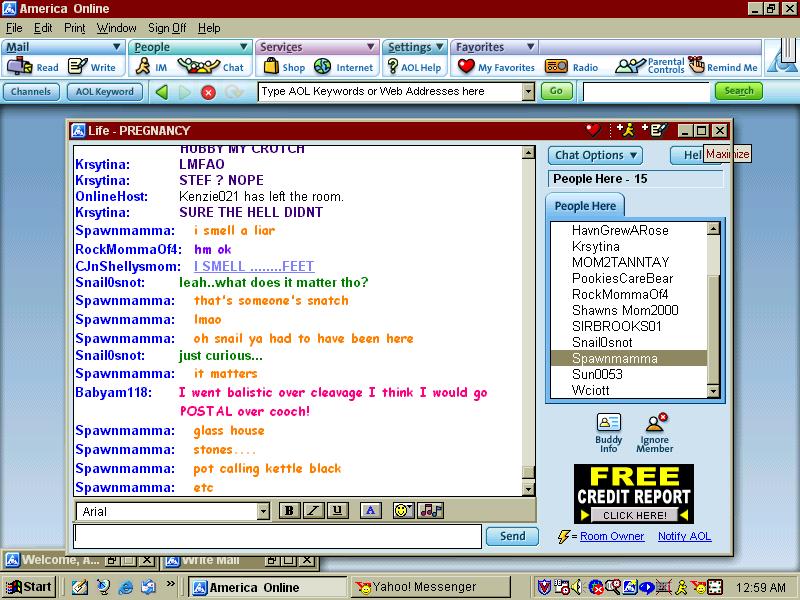
Task: Click the Channels button
Action: click(x=31, y=92)
